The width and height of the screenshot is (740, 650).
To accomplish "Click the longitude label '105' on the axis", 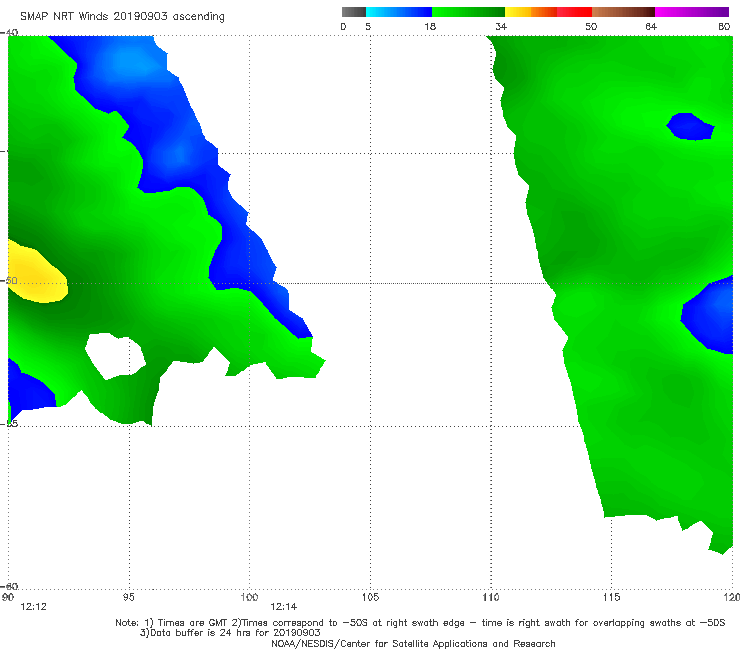I will pos(370,597).
